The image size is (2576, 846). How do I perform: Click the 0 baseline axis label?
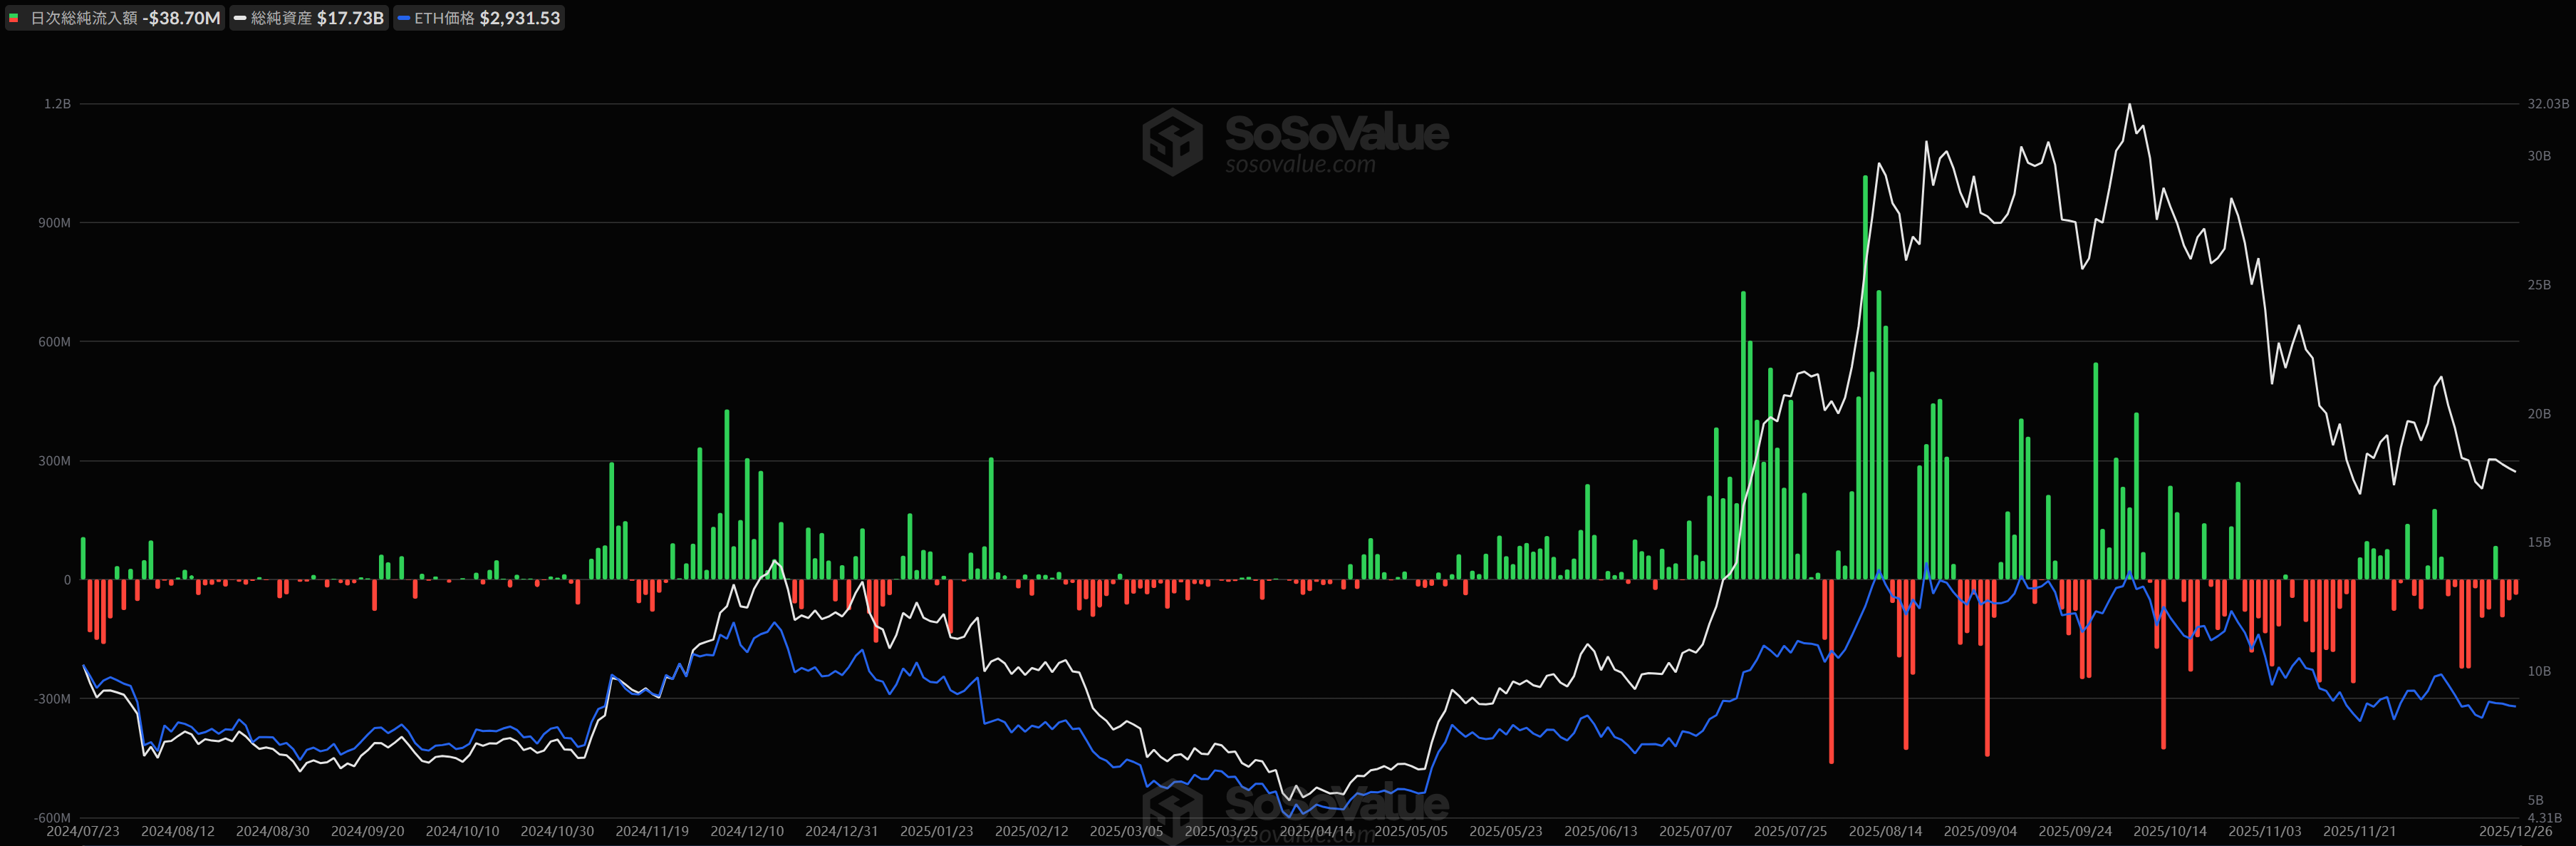(67, 579)
